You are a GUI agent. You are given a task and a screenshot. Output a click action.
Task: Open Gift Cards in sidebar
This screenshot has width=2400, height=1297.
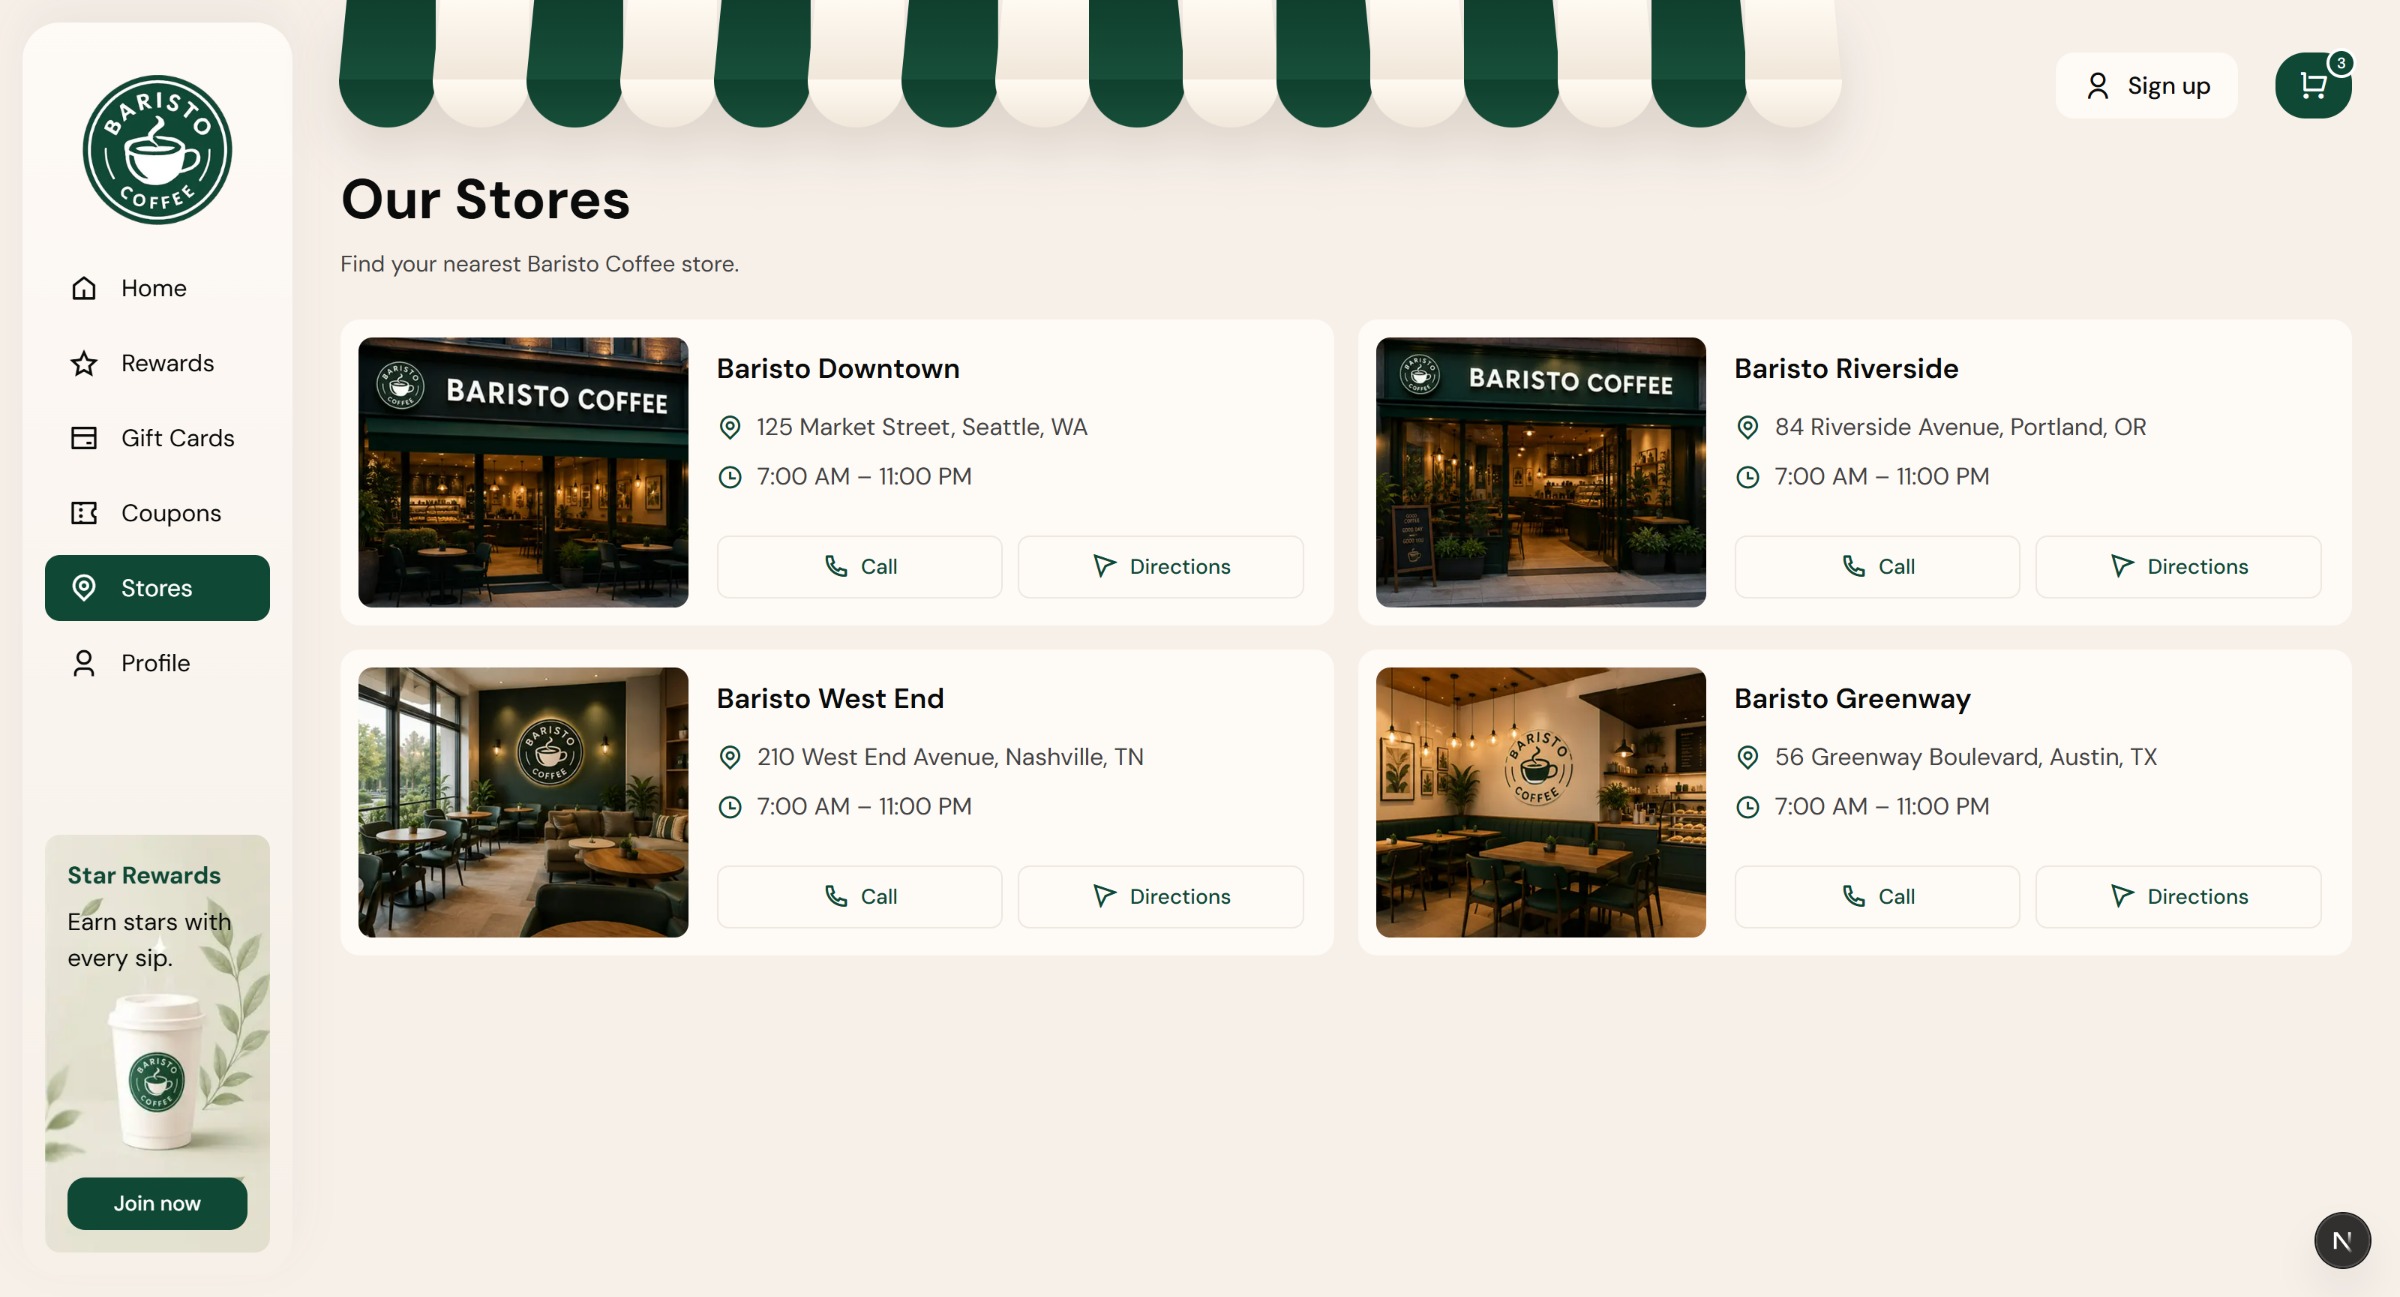[x=157, y=438]
